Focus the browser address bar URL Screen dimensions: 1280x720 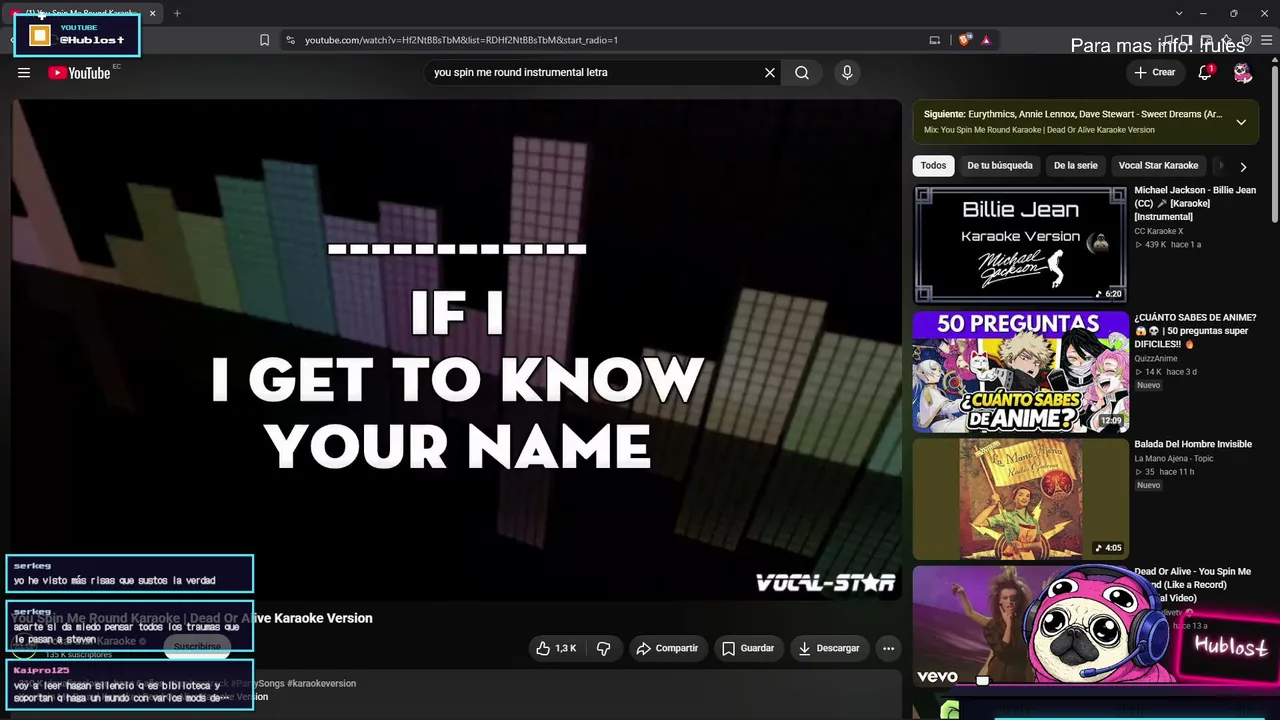(461, 40)
